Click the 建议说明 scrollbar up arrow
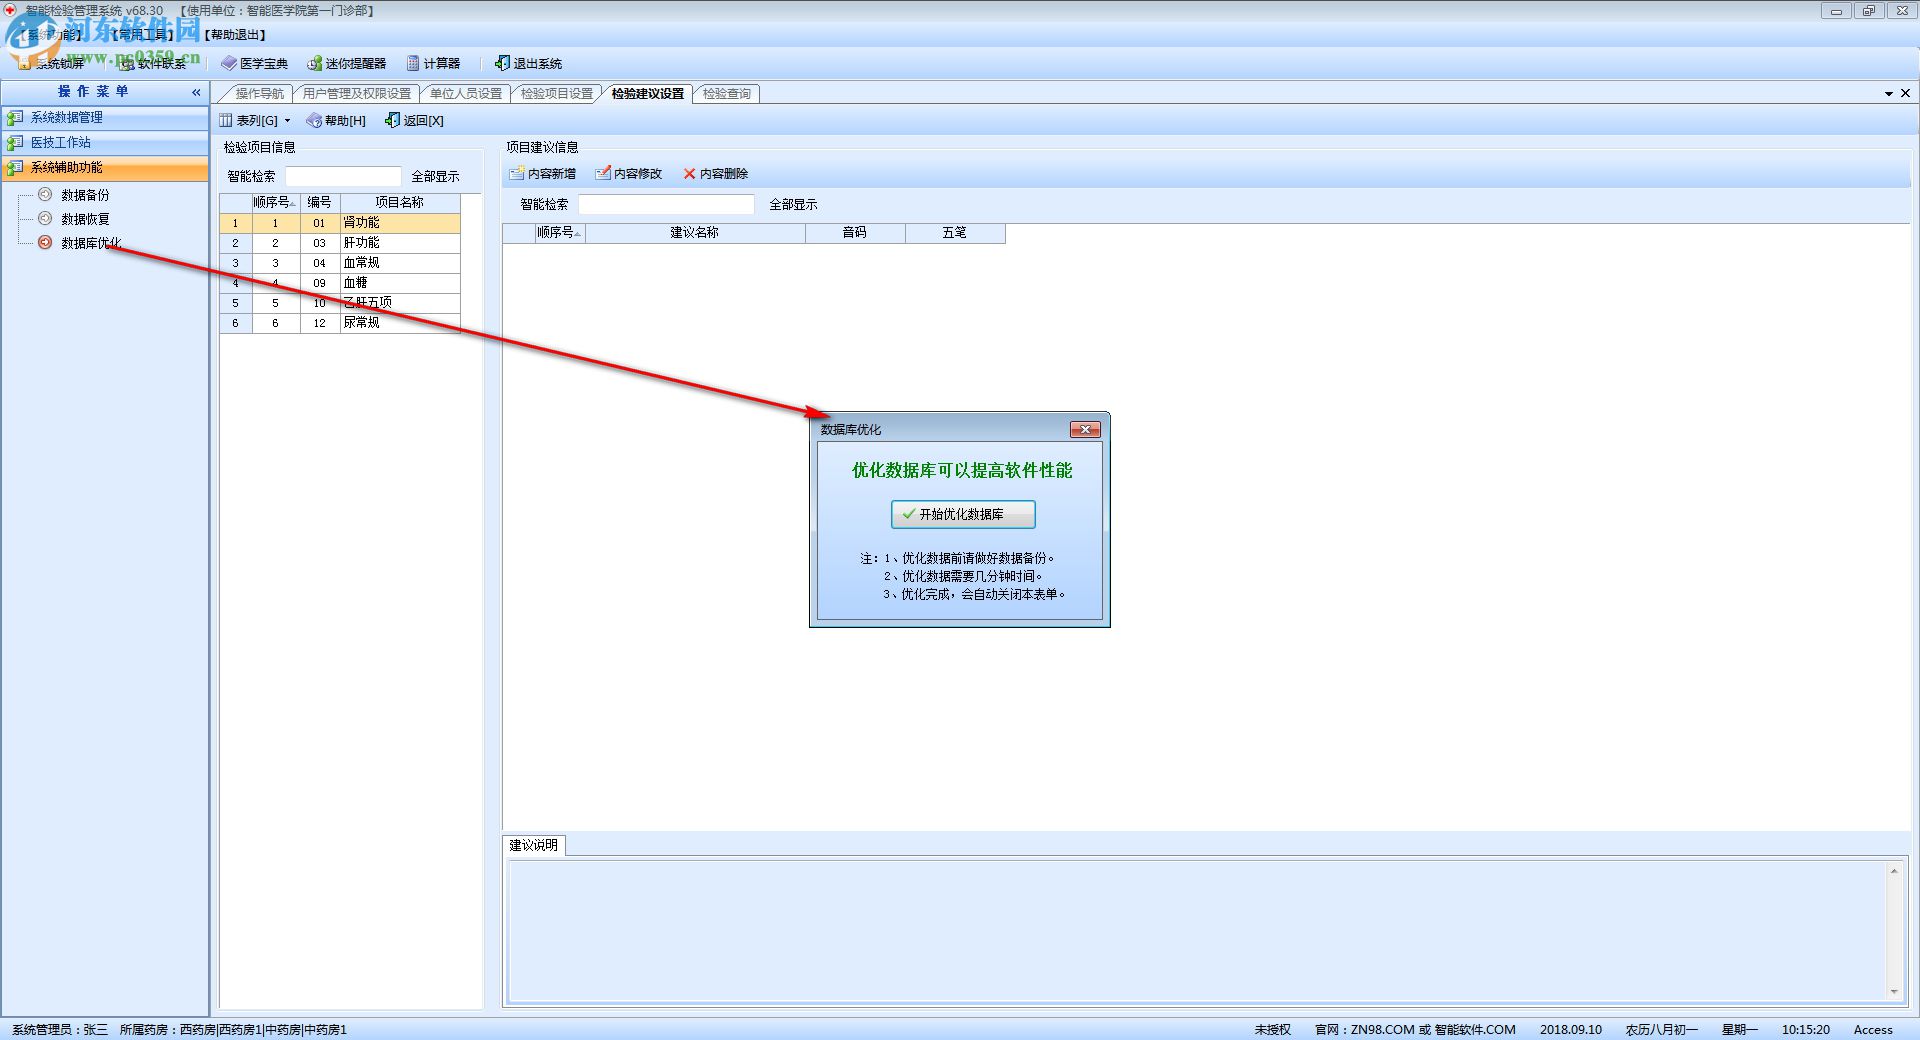Image resolution: width=1920 pixels, height=1040 pixels. [x=1894, y=872]
